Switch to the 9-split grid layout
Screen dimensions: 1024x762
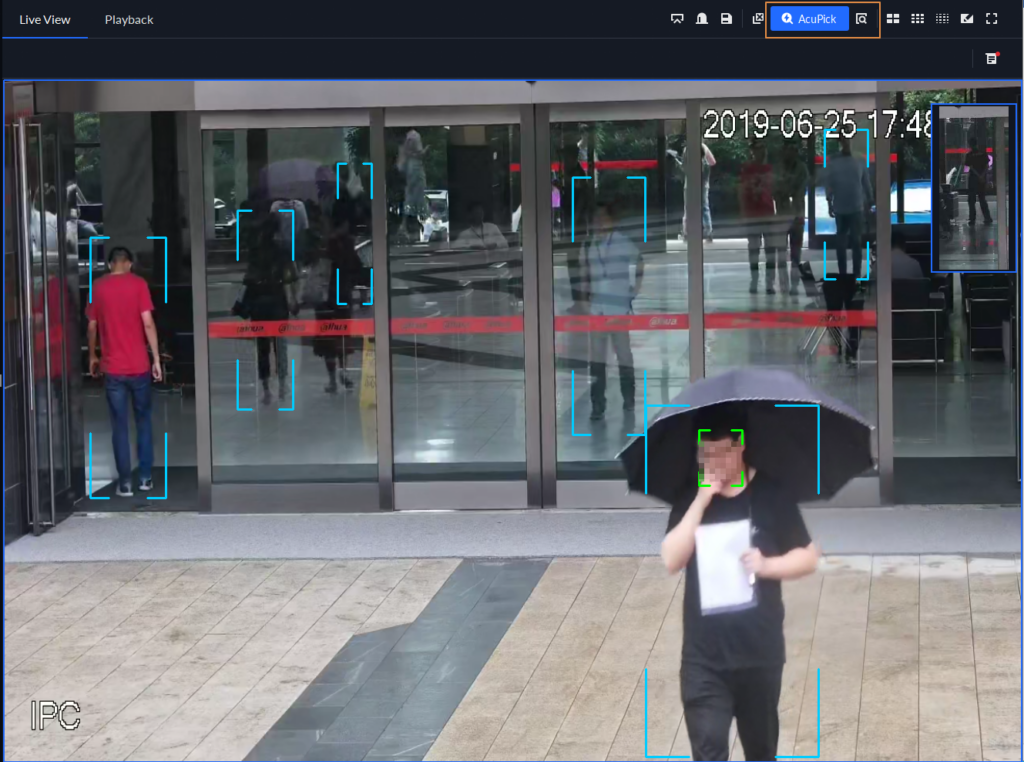[x=917, y=19]
